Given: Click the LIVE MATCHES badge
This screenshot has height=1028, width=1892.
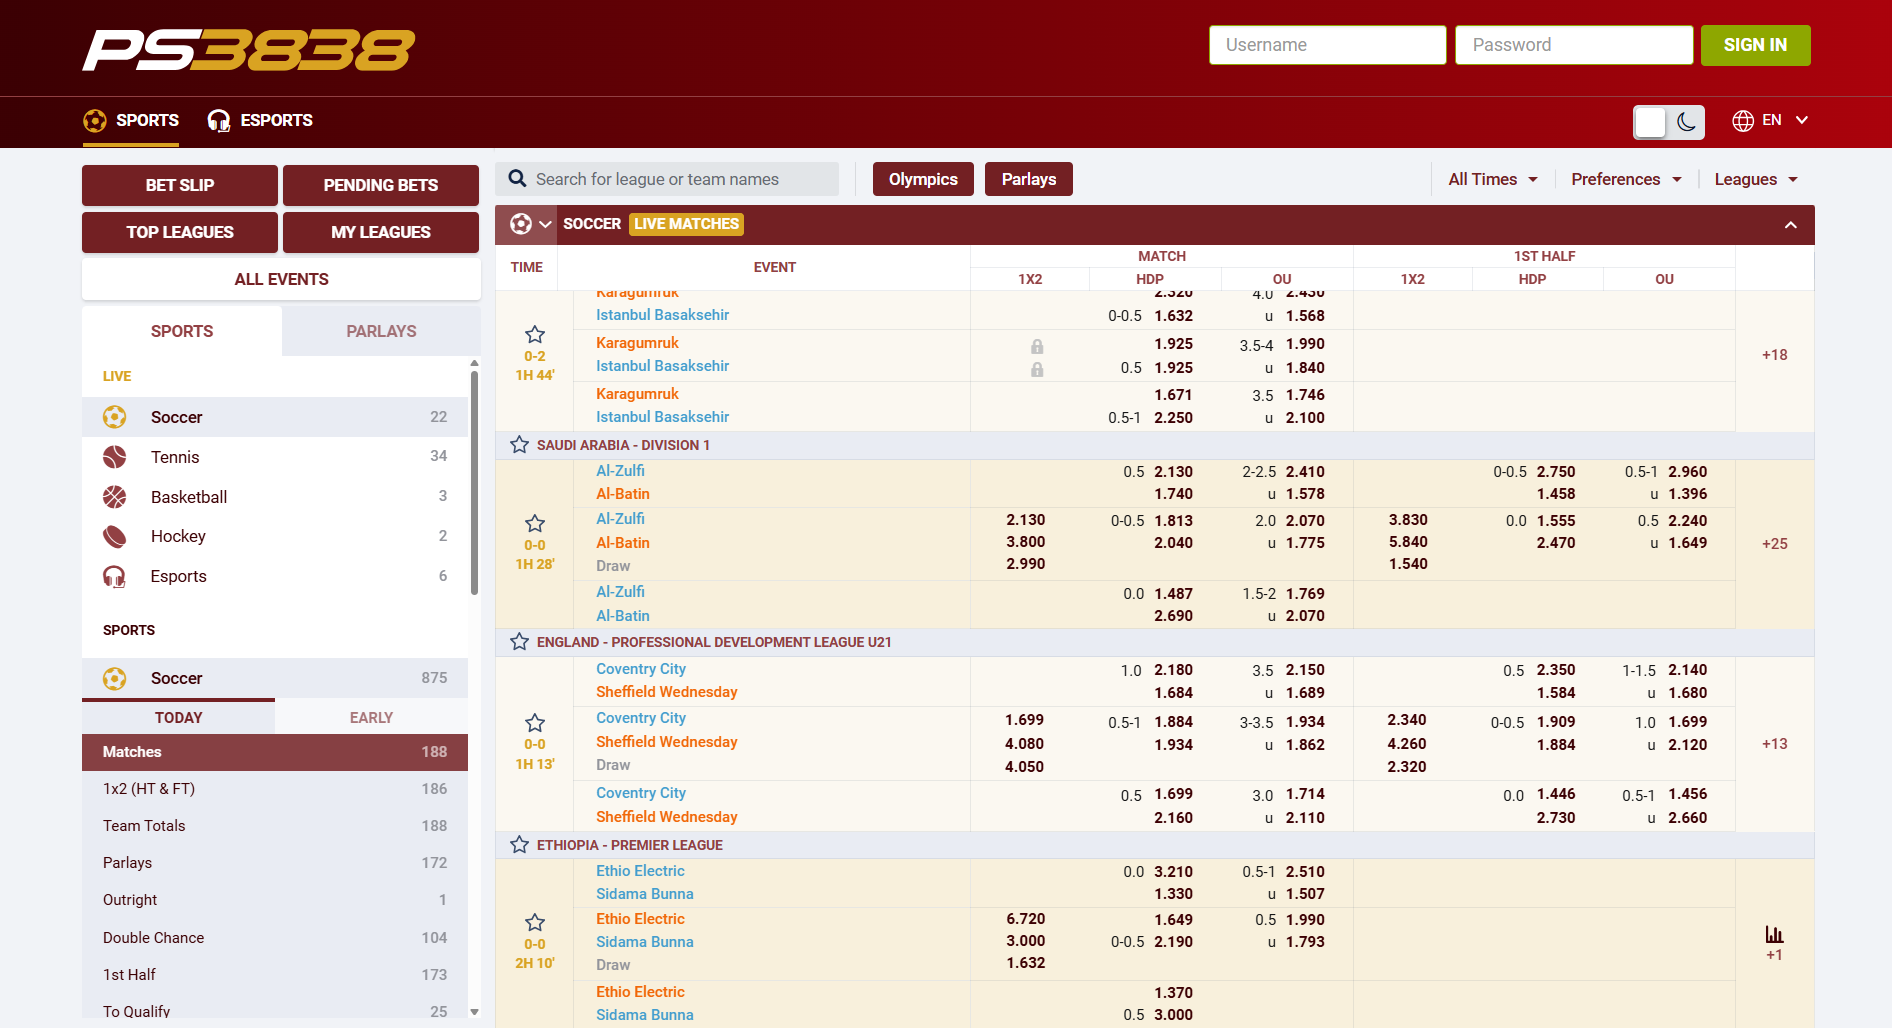Looking at the screenshot, I should [686, 224].
